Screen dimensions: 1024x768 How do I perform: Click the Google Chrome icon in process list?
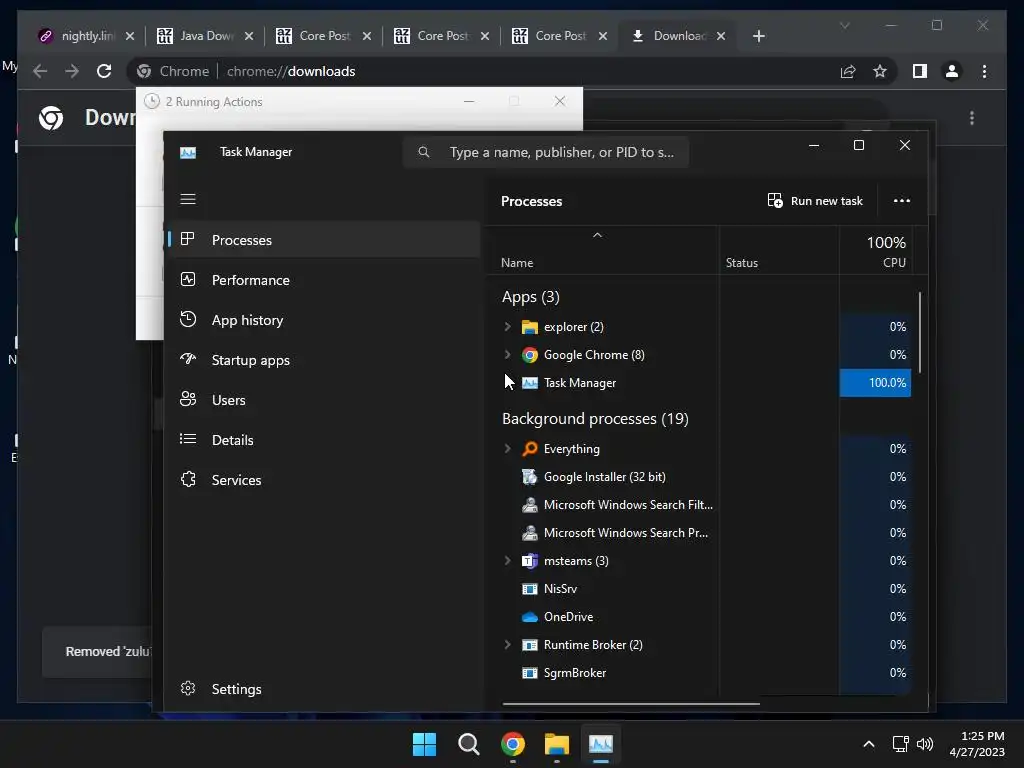[x=530, y=355]
